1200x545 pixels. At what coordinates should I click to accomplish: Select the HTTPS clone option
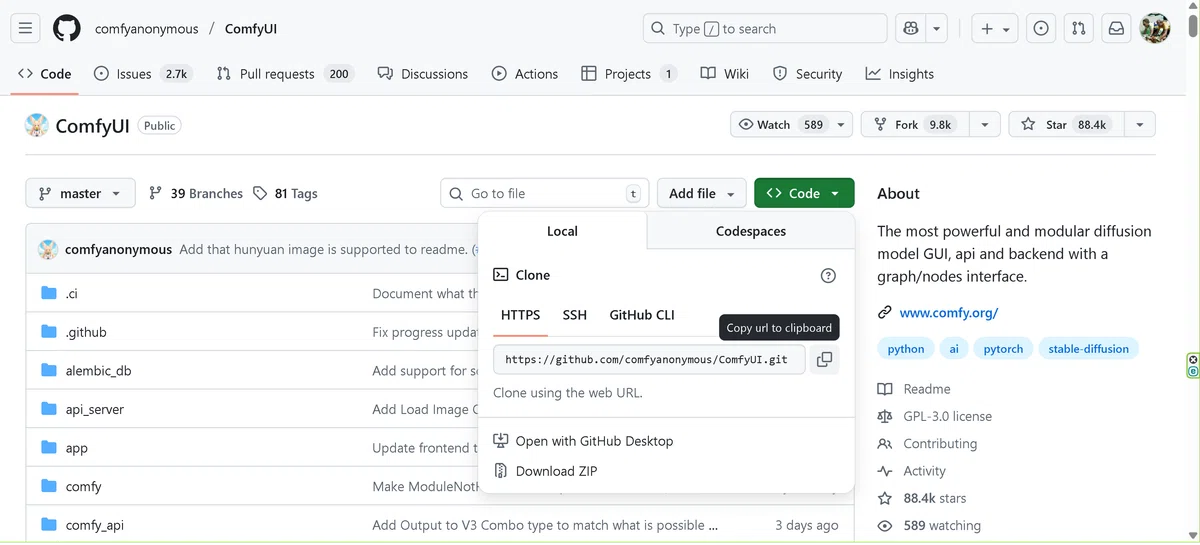click(520, 315)
